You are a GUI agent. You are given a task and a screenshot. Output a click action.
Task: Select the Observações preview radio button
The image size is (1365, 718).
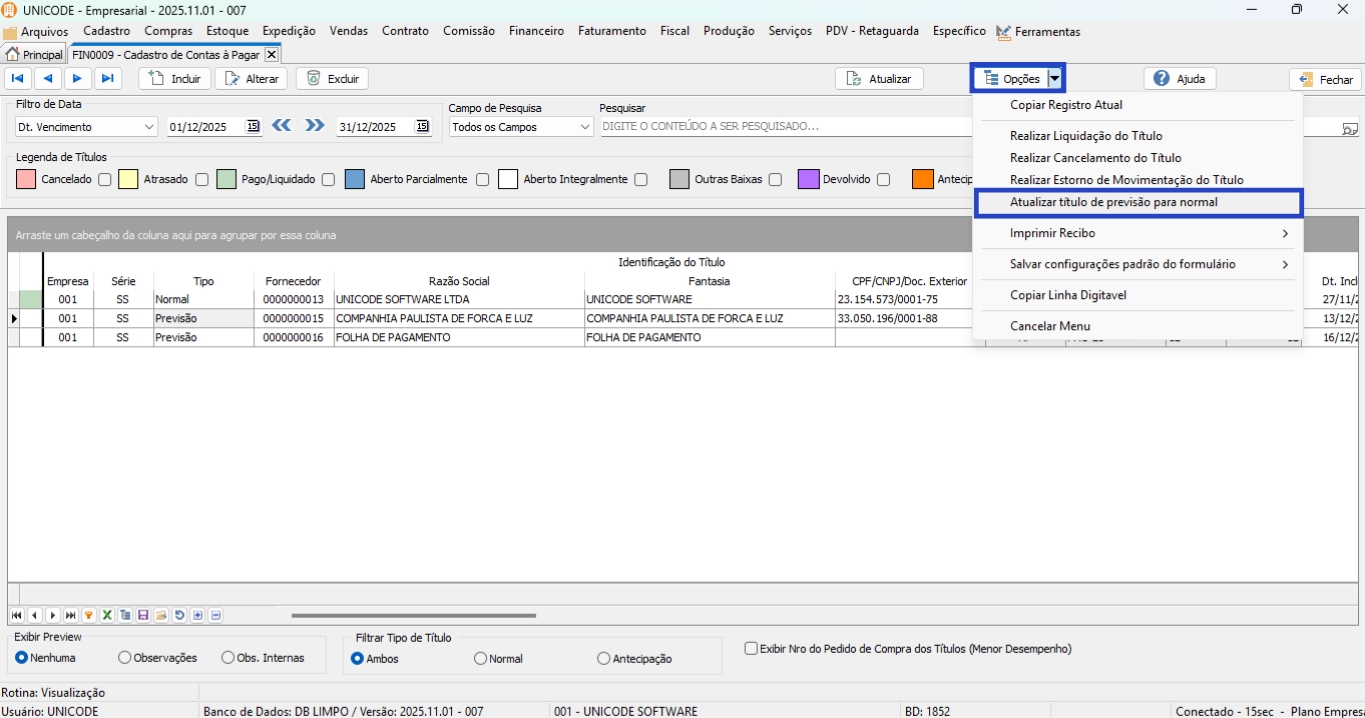(125, 658)
